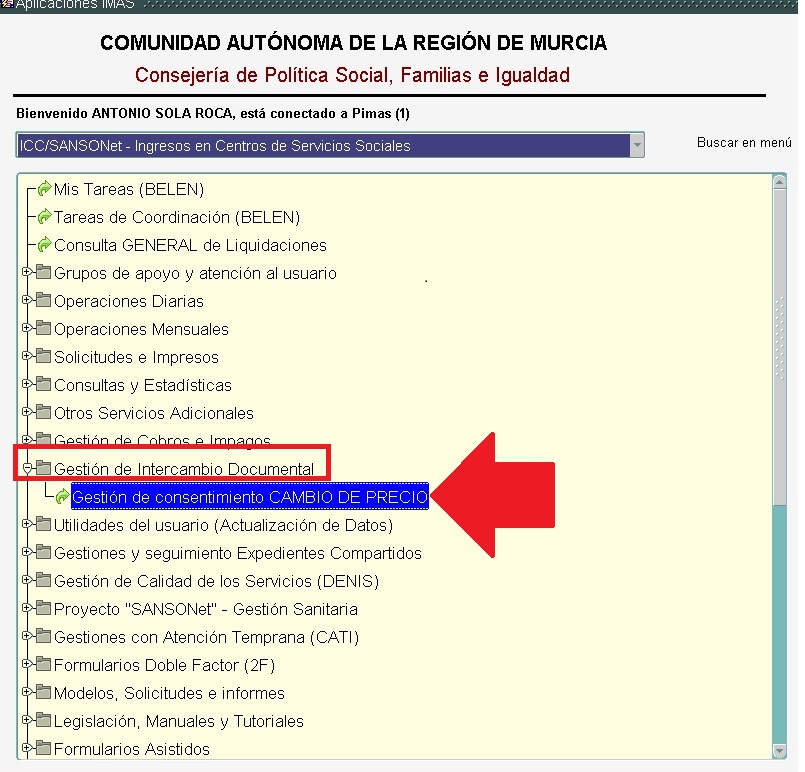Click the Buscar en menú link
Screen dimensions: 805x772
point(744,143)
